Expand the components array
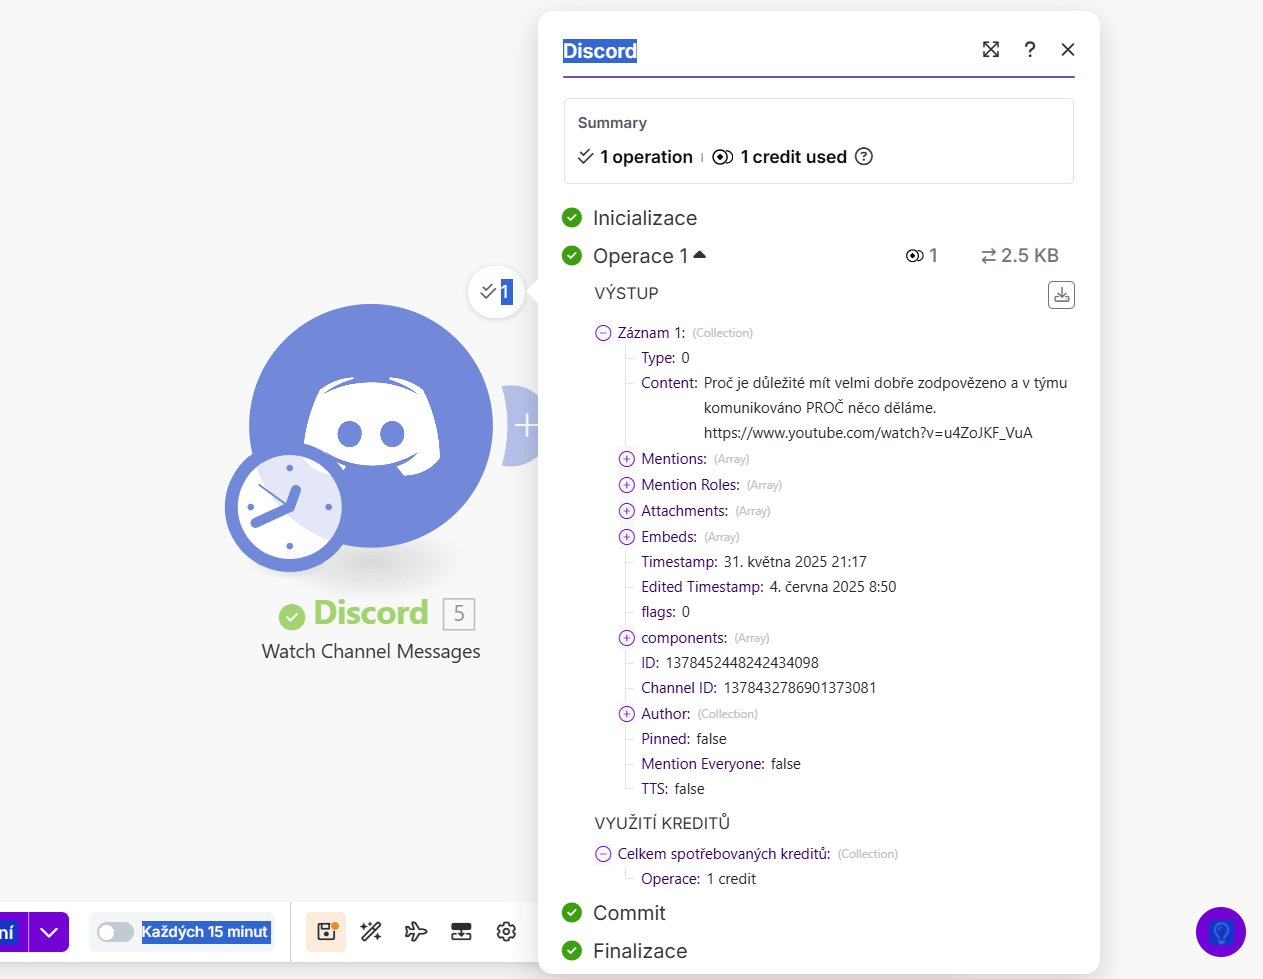This screenshot has width=1263, height=979. 627,638
